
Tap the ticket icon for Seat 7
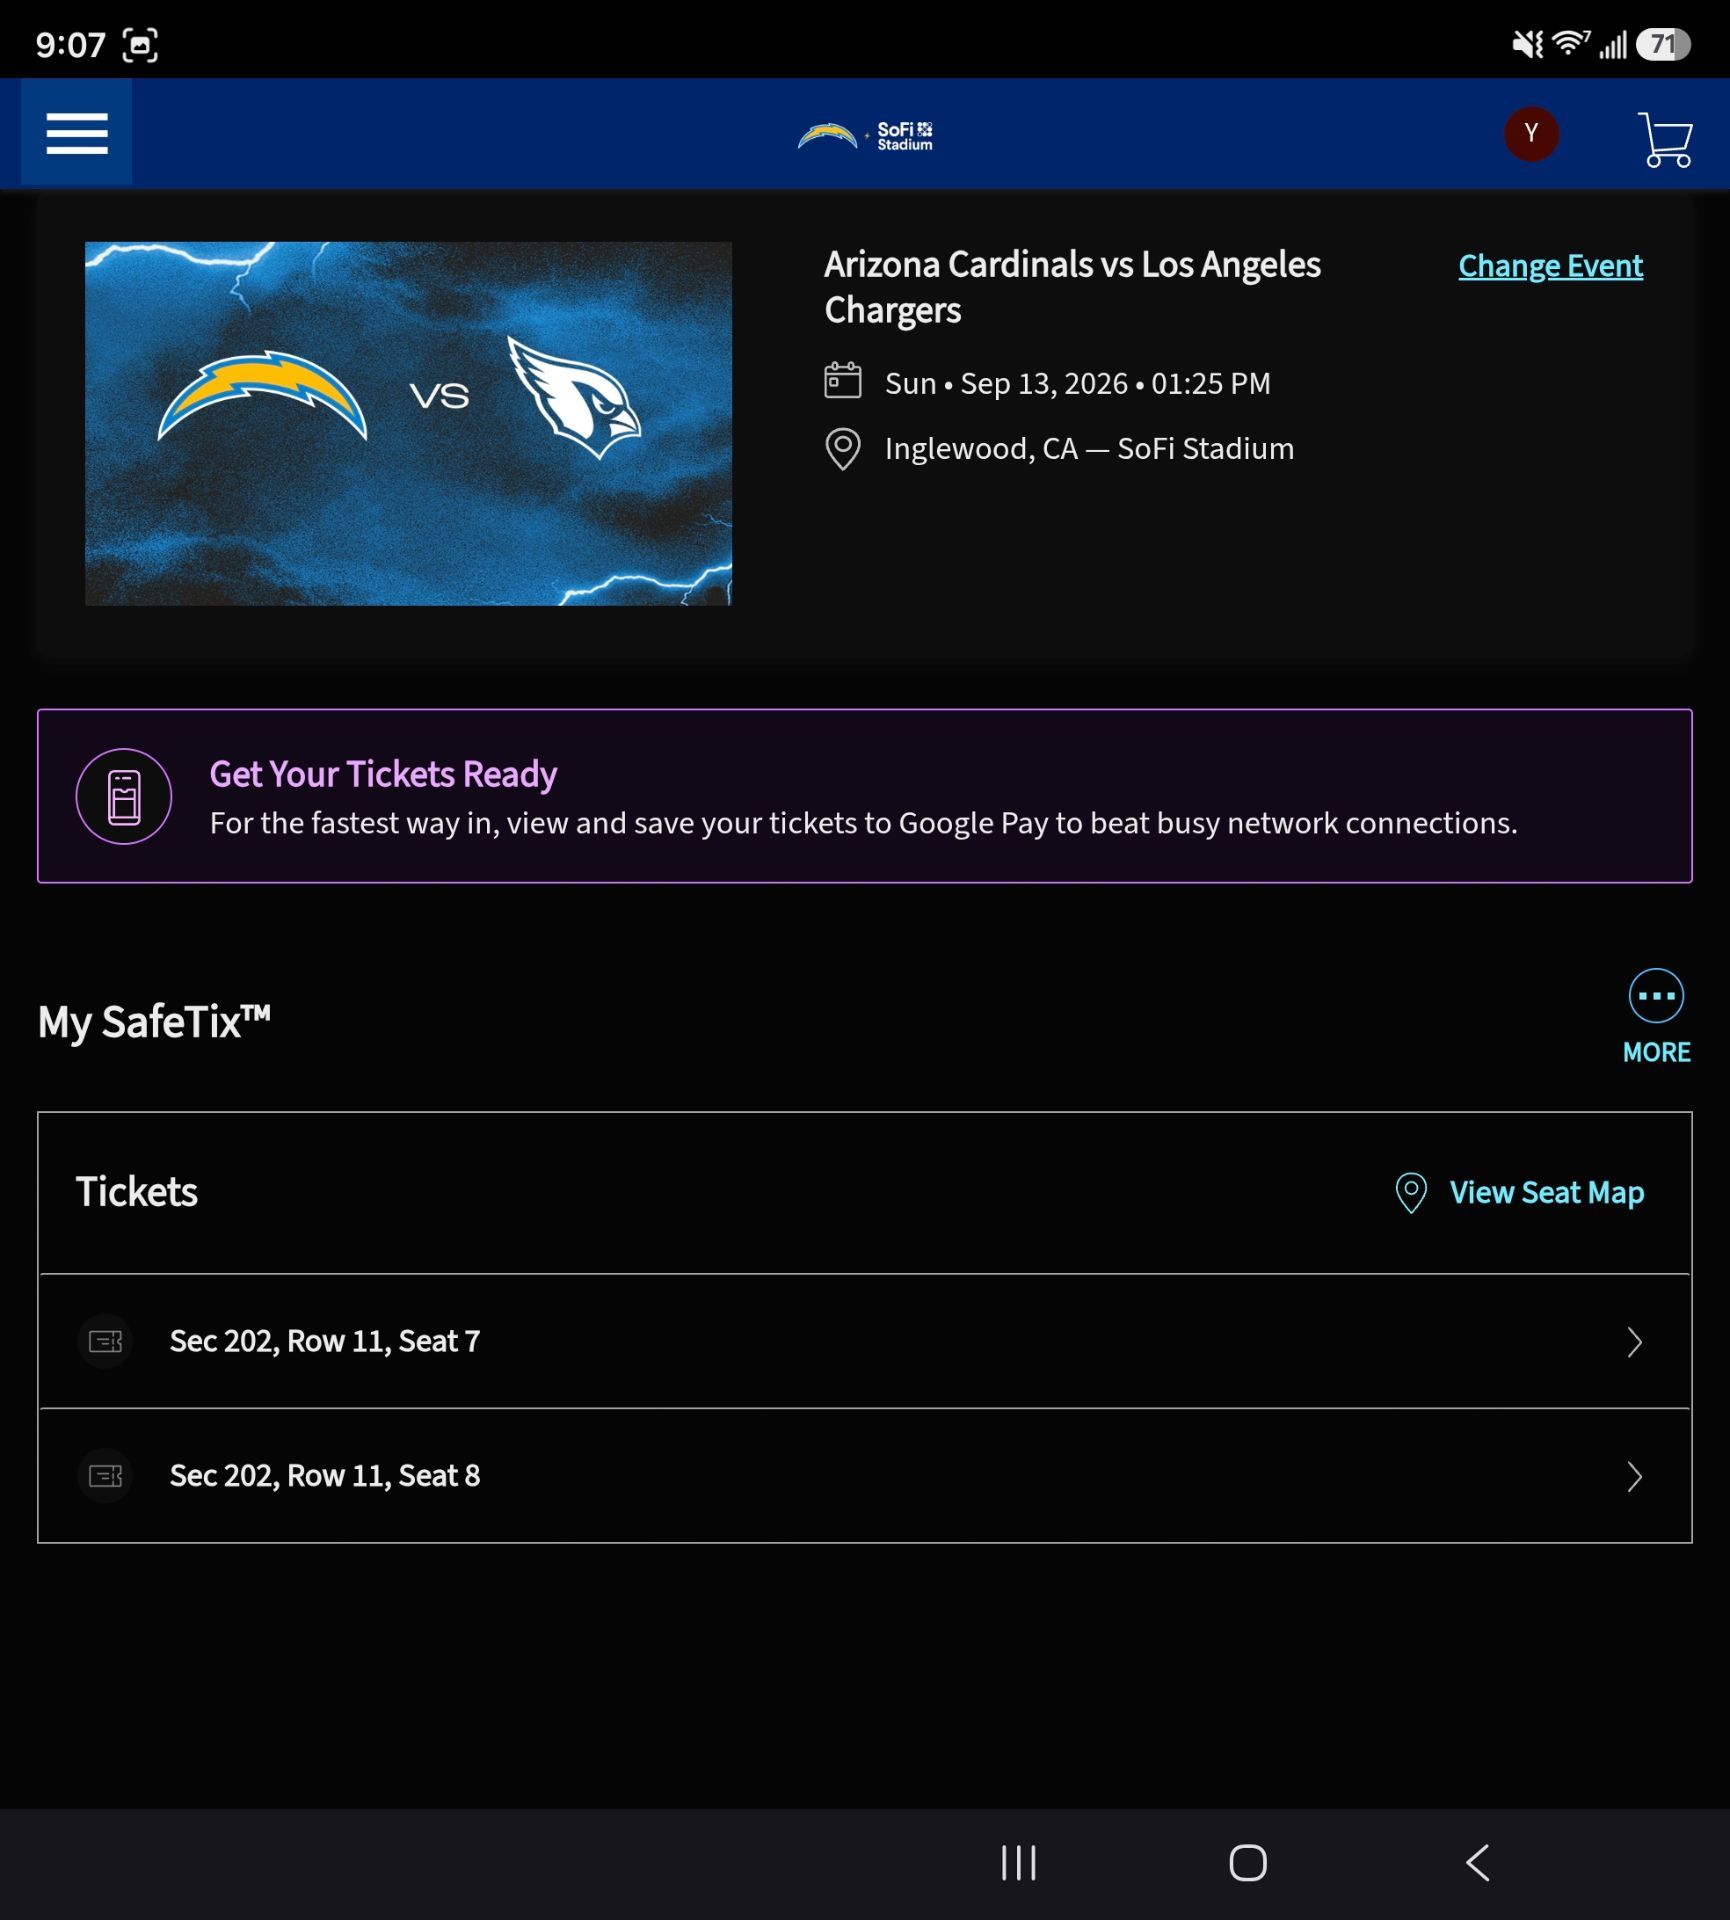click(x=105, y=1341)
